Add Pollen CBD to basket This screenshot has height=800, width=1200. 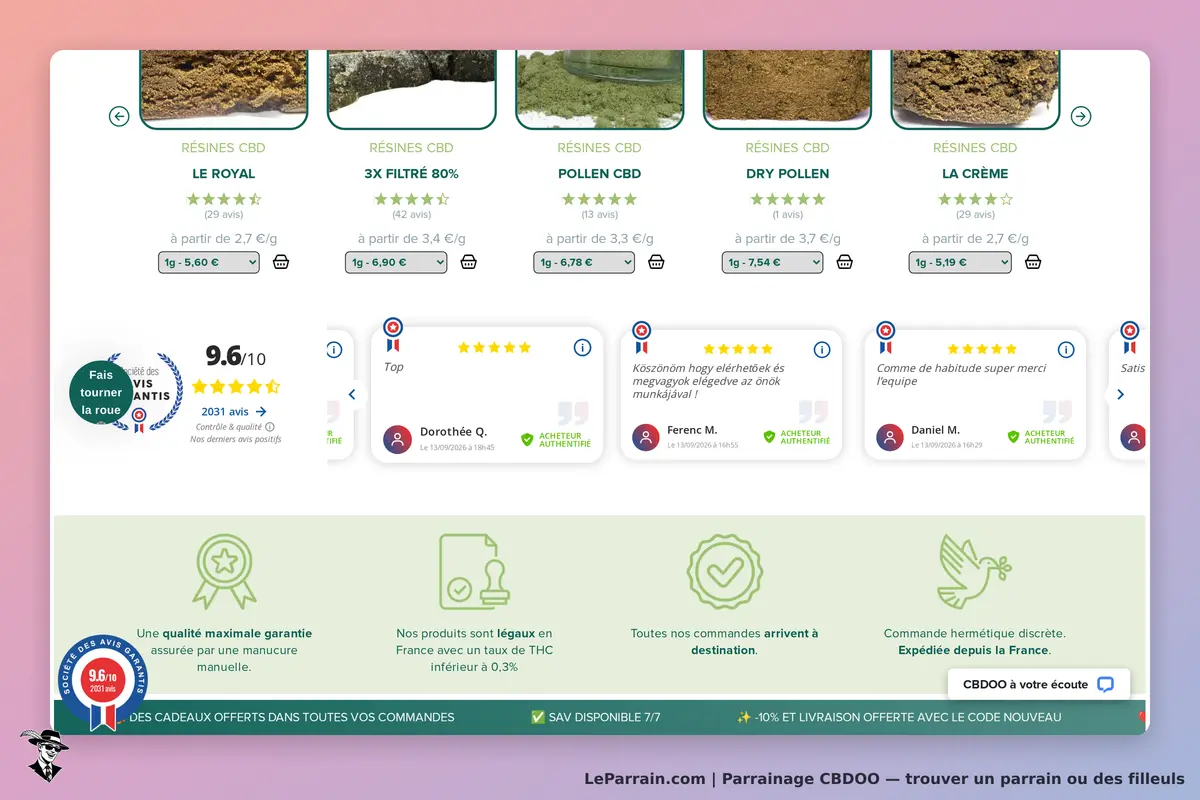(656, 262)
